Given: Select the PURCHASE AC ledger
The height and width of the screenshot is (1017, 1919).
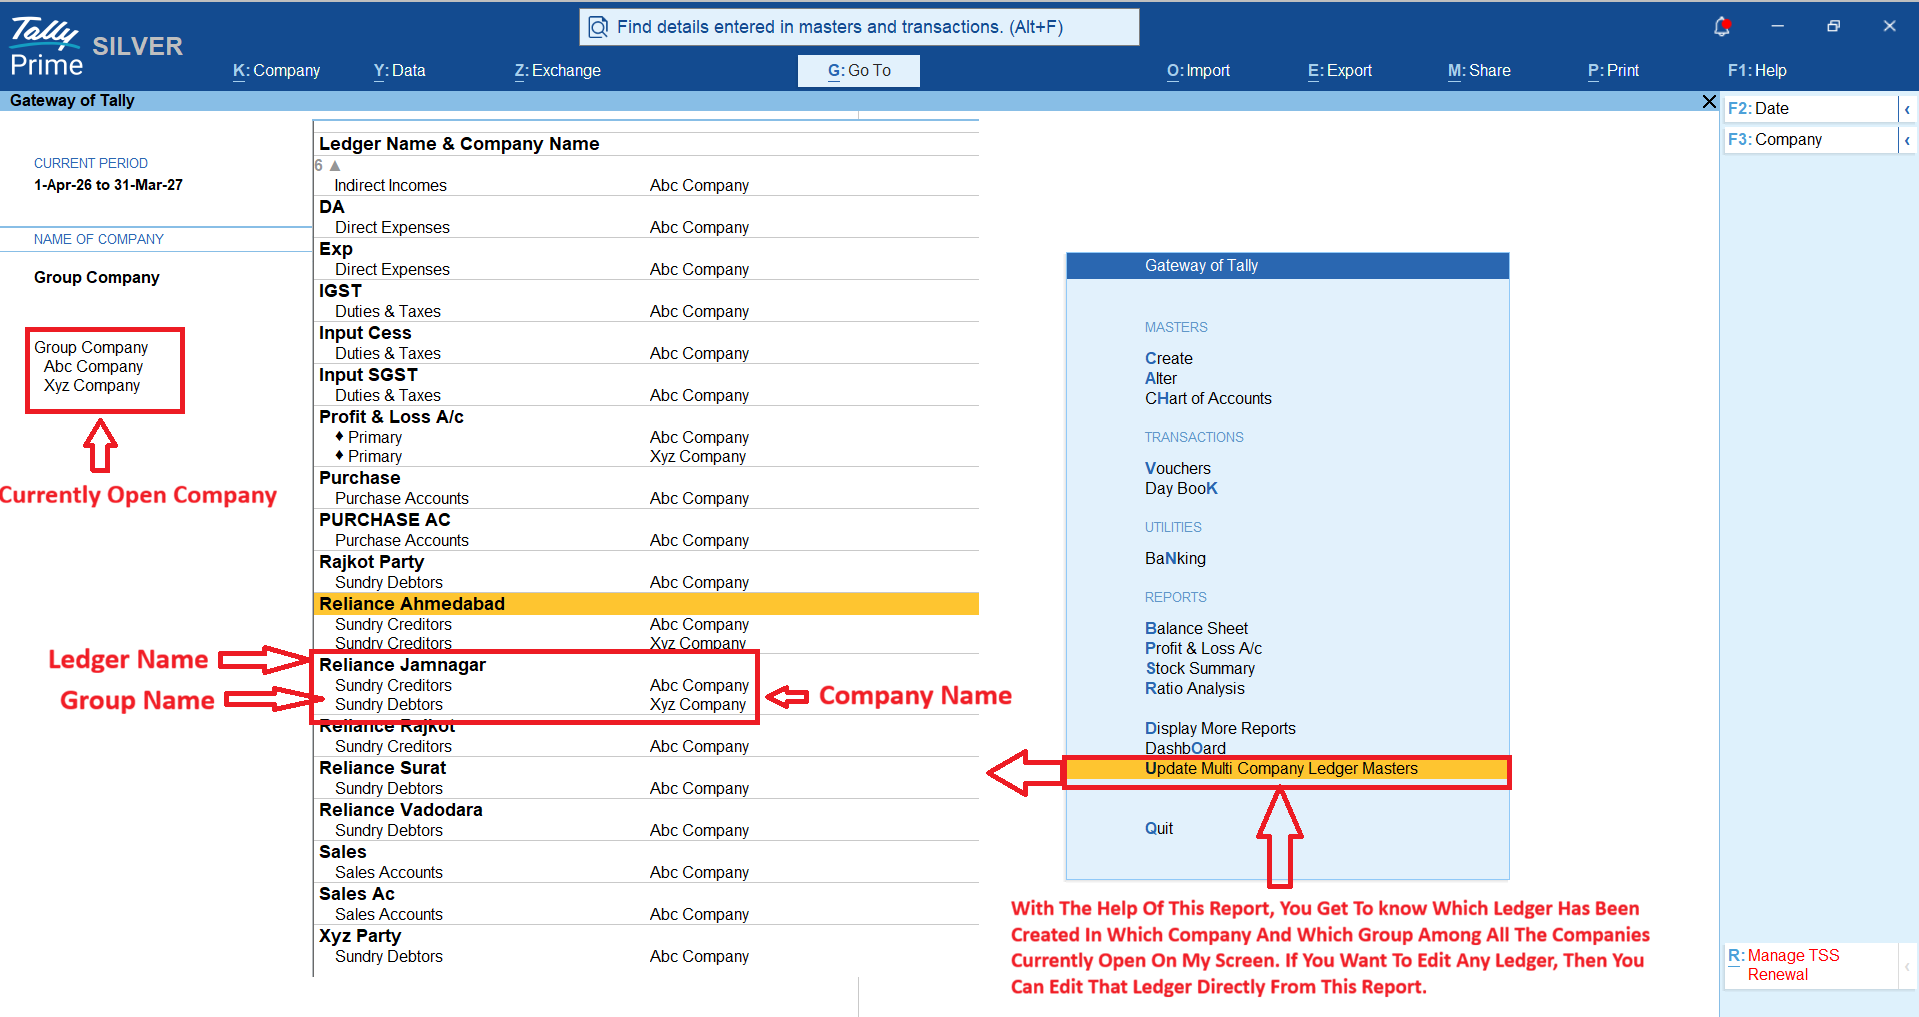Looking at the screenshot, I should point(384,520).
